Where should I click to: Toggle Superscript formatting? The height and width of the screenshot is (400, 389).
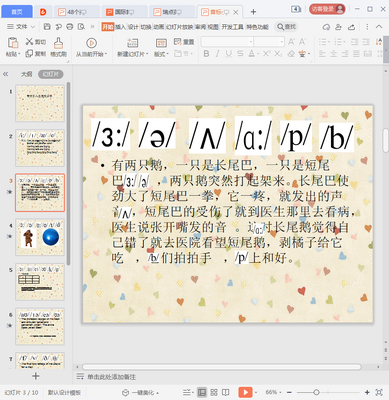[266, 53]
